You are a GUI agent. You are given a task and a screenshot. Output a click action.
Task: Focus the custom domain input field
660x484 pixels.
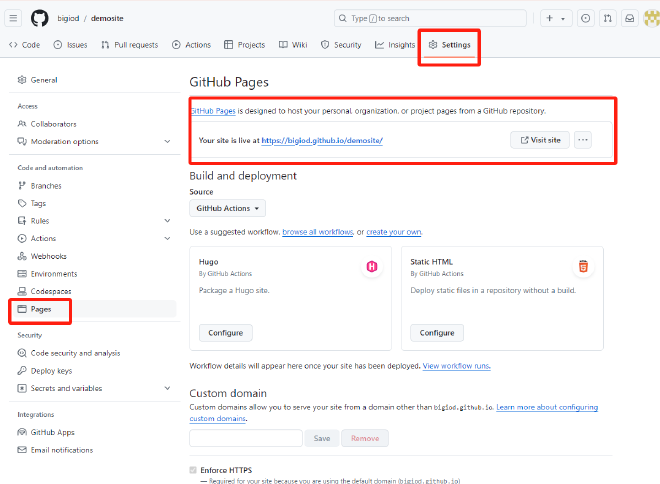point(246,438)
